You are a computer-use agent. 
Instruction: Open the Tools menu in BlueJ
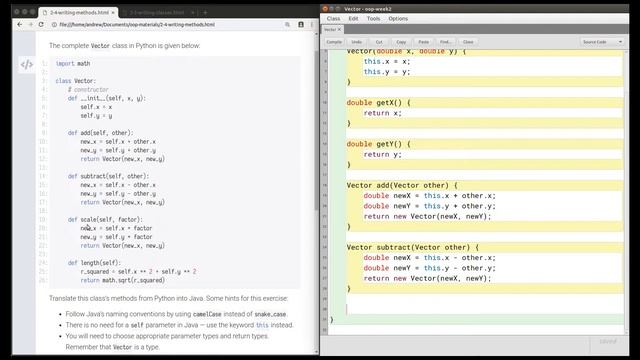tap(373, 19)
